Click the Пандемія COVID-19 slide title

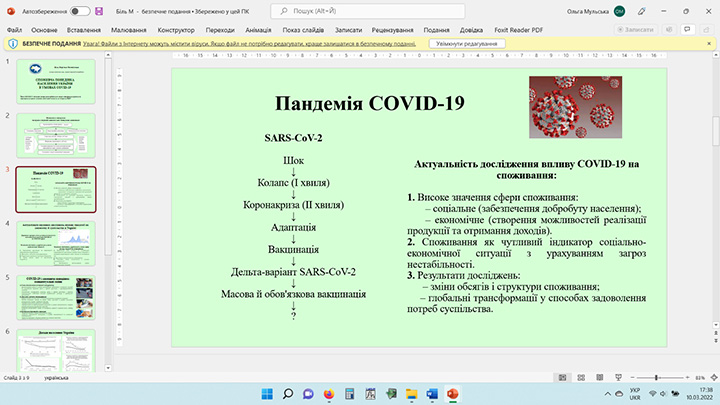click(370, 103)
